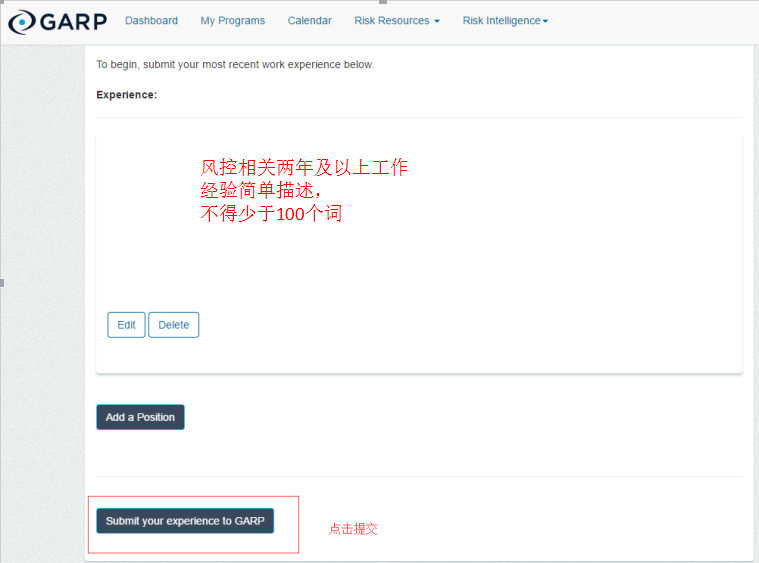Viewport: 759px width, 563px height.
Task: Submit your experience to GARP
Action: click(x=185, y=521)
